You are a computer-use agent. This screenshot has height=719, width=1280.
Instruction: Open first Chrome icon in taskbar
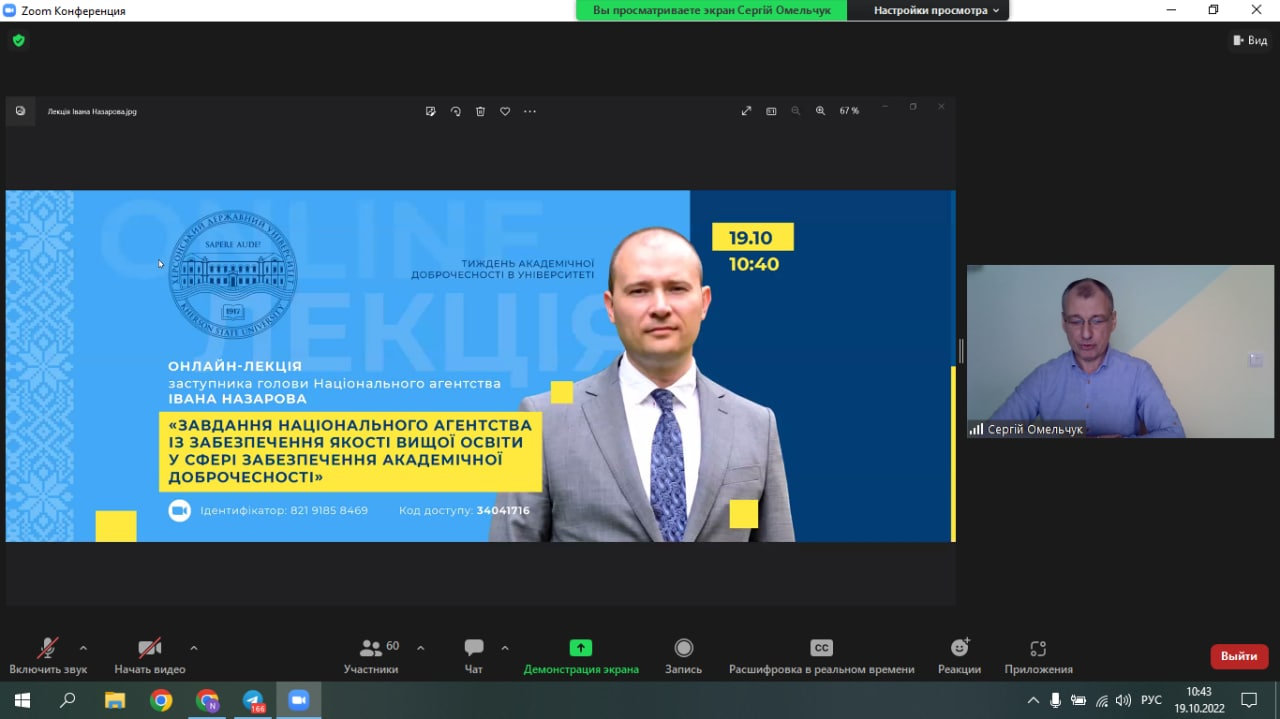coord(161,700)
